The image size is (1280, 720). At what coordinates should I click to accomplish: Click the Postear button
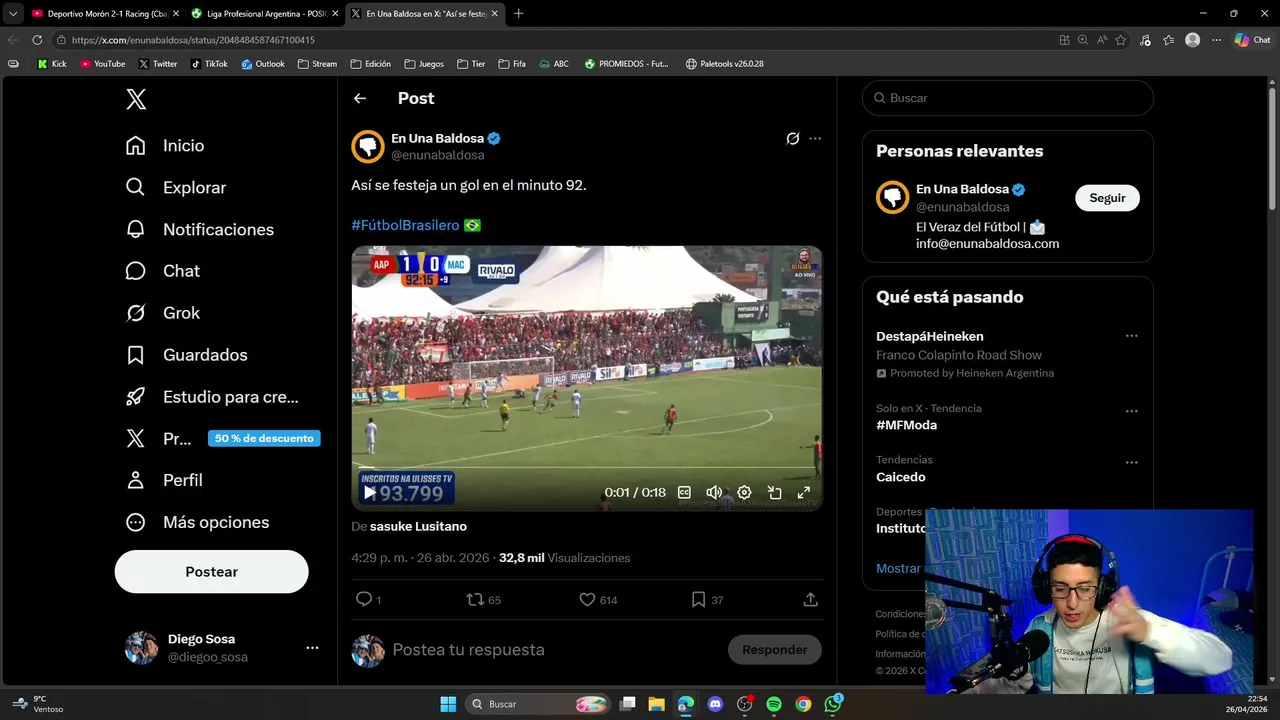coord(211,572)
